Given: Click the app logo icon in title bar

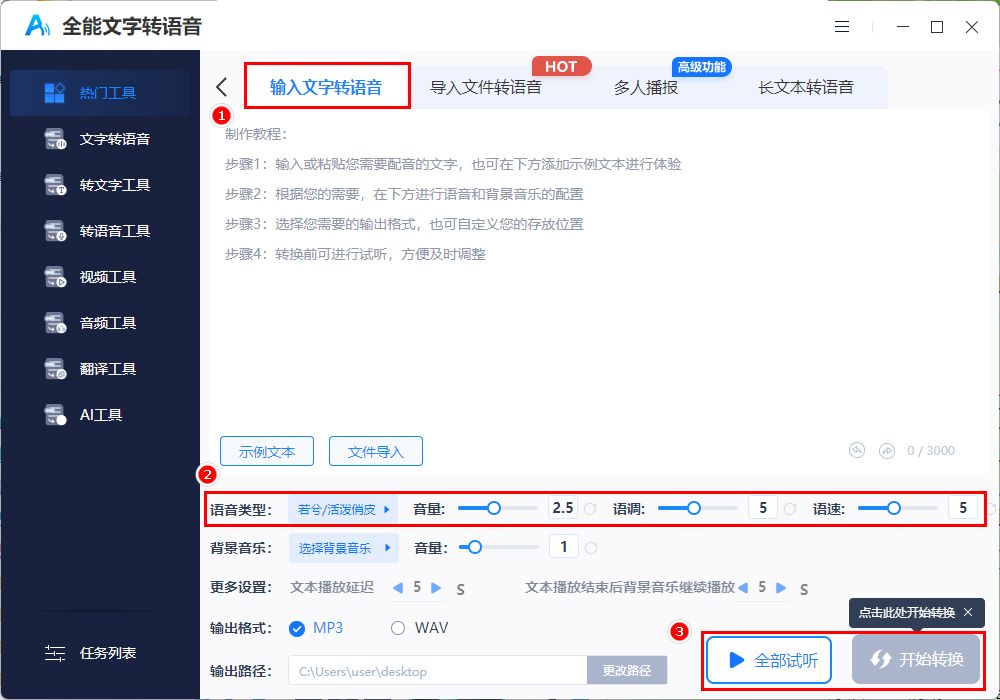Looking at the screenshot, I should point(37,26).
